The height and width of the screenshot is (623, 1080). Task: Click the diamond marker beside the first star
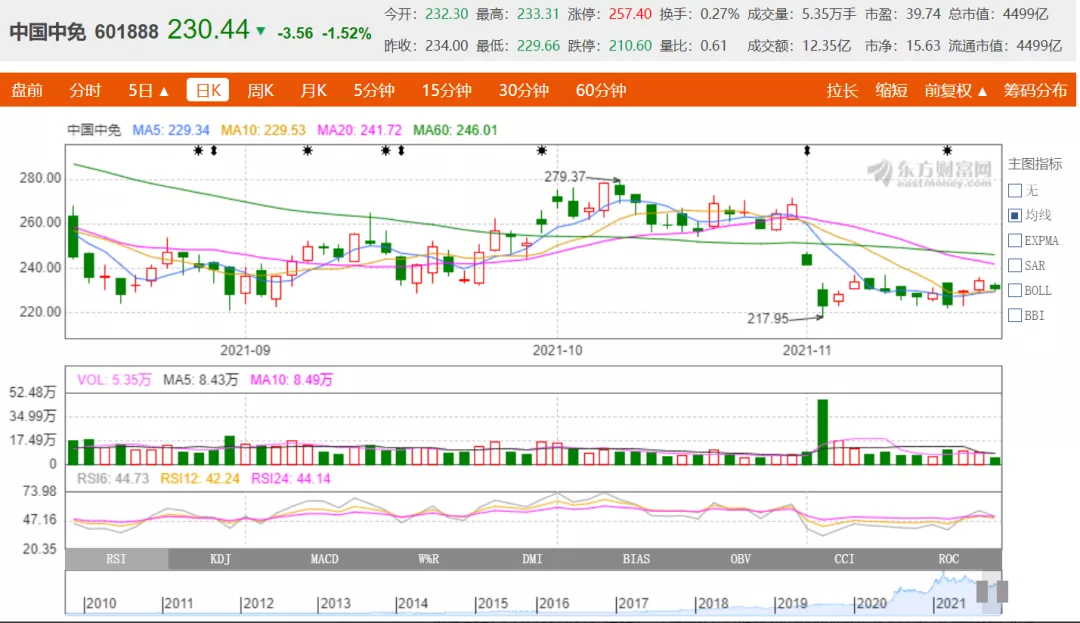coord(214,150)
